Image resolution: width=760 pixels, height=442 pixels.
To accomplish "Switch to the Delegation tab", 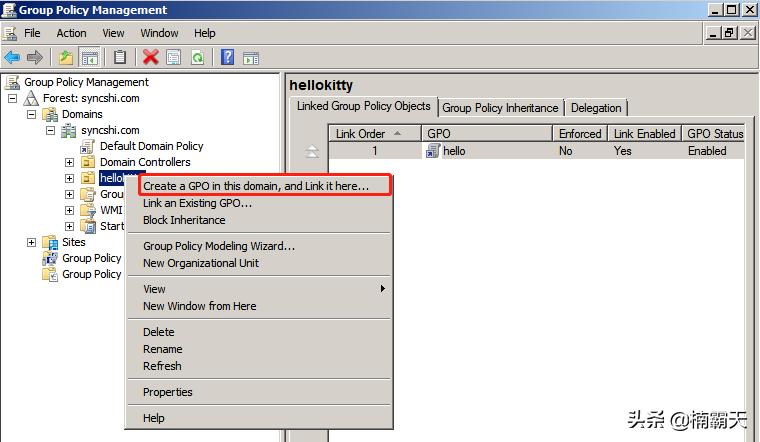I will coord(596,108).
